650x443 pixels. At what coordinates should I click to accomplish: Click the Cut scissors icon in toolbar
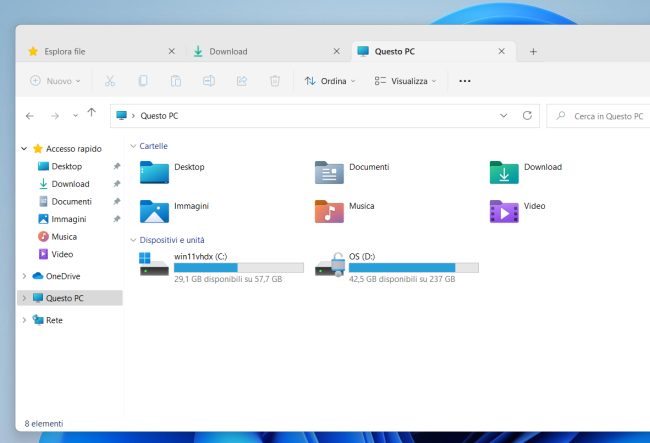(x=110, y=81)
